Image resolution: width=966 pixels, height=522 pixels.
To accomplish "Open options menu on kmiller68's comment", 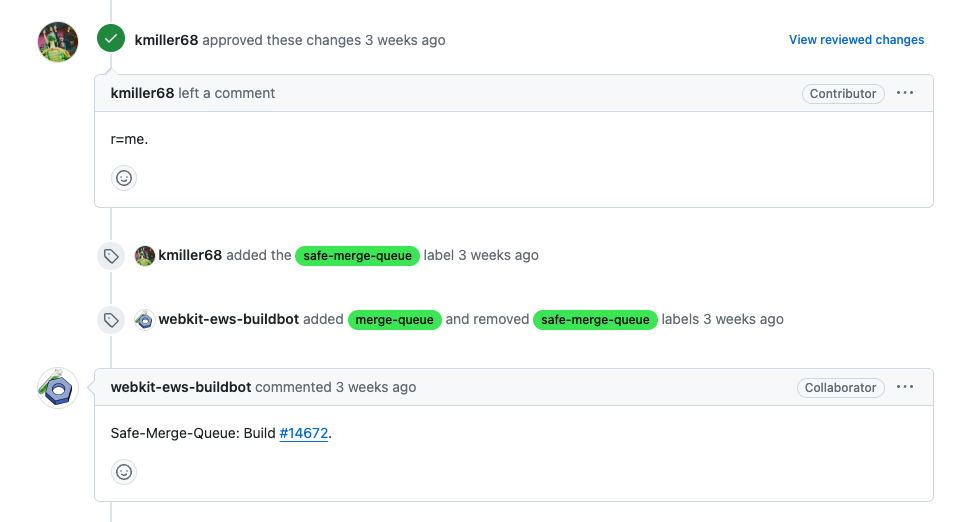I will pyautogui.click(x=905, y=93).
